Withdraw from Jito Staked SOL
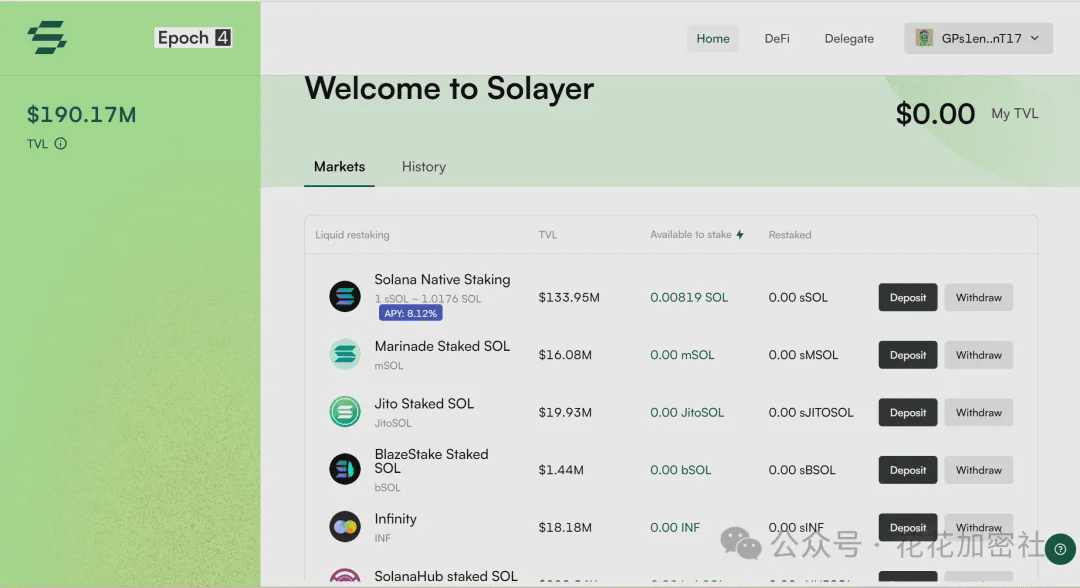The image size is (1080, 588). point(979,412)
